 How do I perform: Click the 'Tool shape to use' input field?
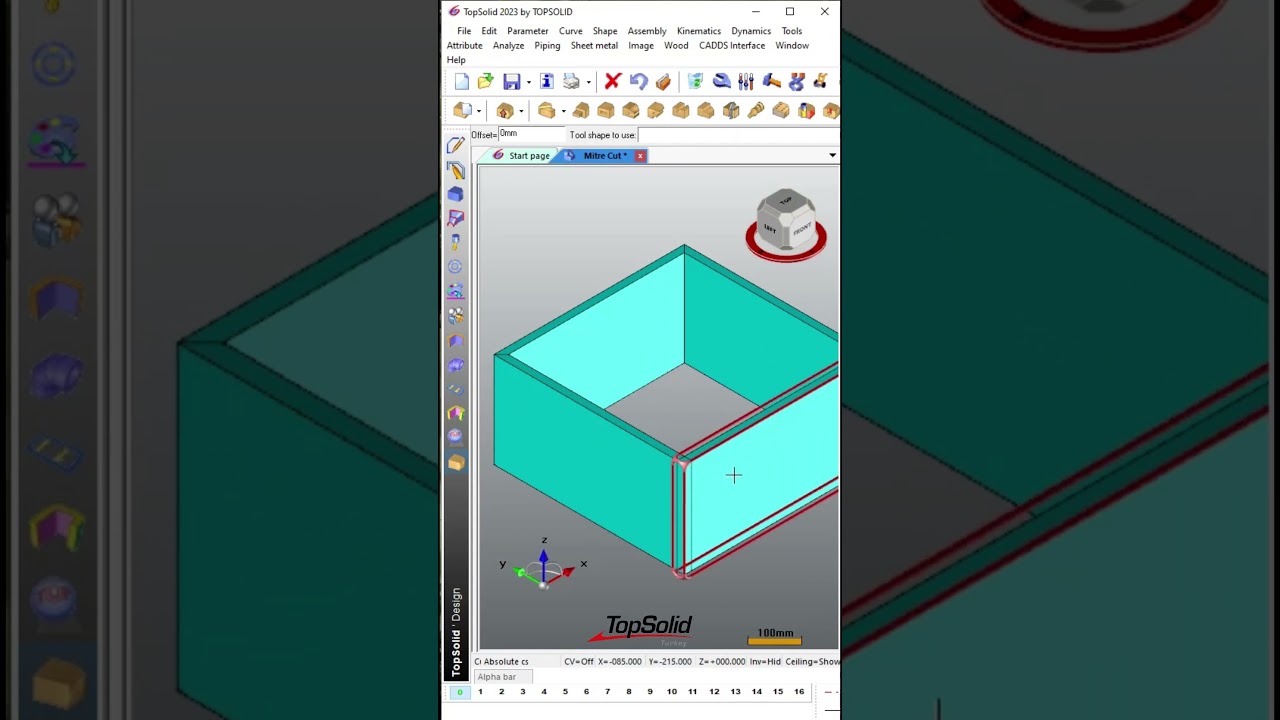[x=738, y=135]
